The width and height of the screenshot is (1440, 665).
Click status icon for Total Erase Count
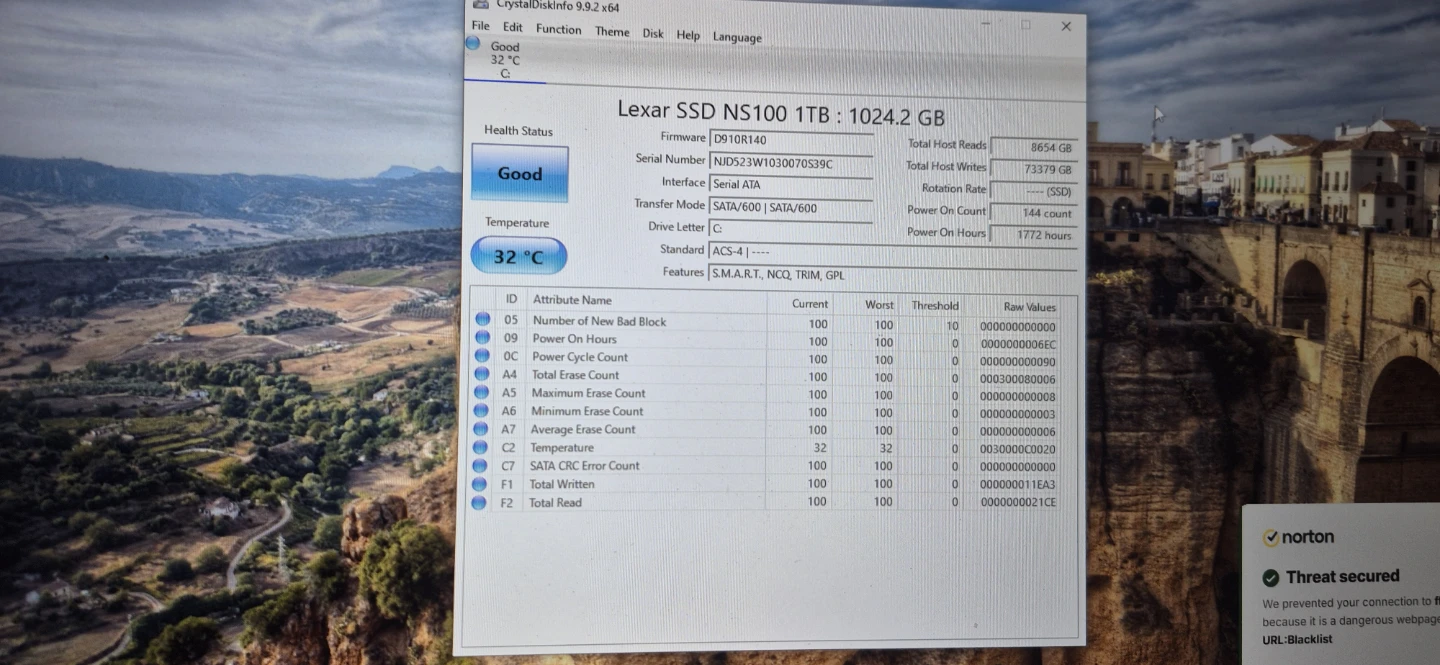point(482,374)
